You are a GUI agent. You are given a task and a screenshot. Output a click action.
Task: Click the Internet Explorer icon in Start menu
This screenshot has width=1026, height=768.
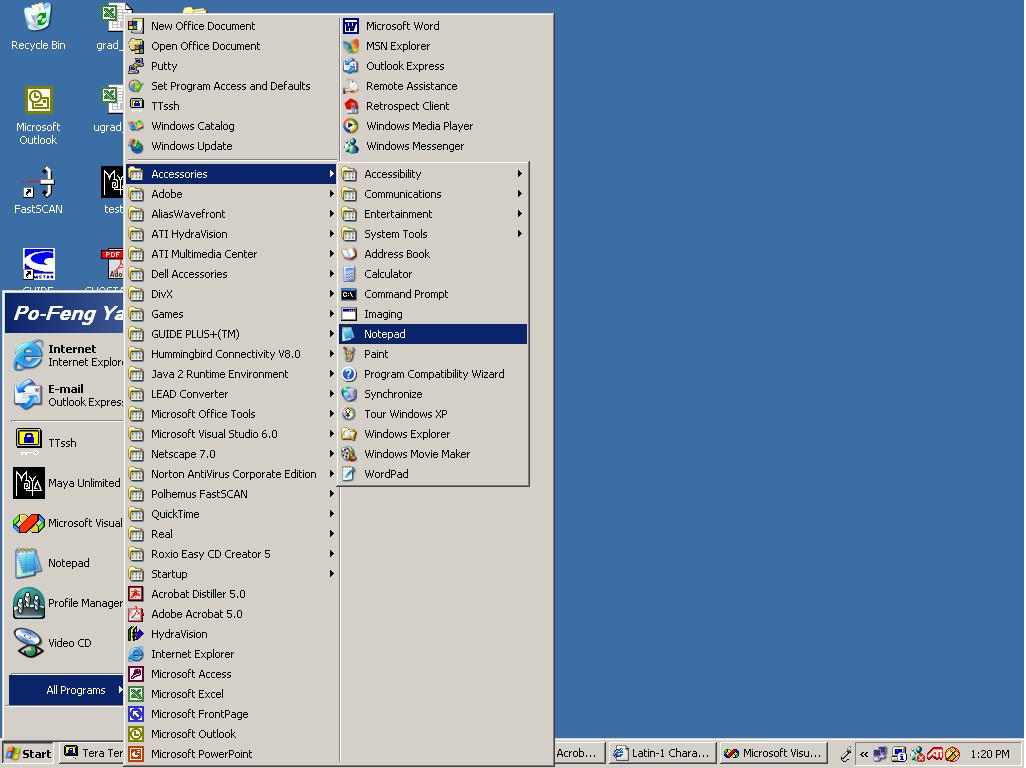28,355
